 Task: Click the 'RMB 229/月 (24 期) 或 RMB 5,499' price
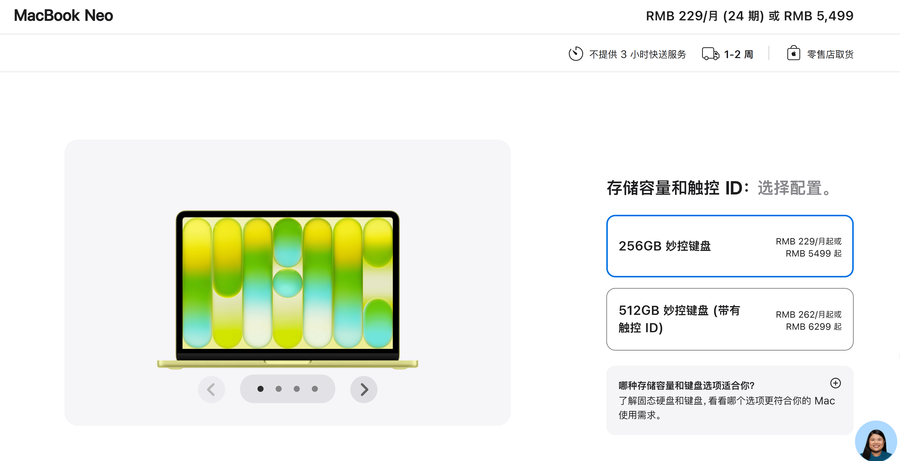click(x=750, y=16)
